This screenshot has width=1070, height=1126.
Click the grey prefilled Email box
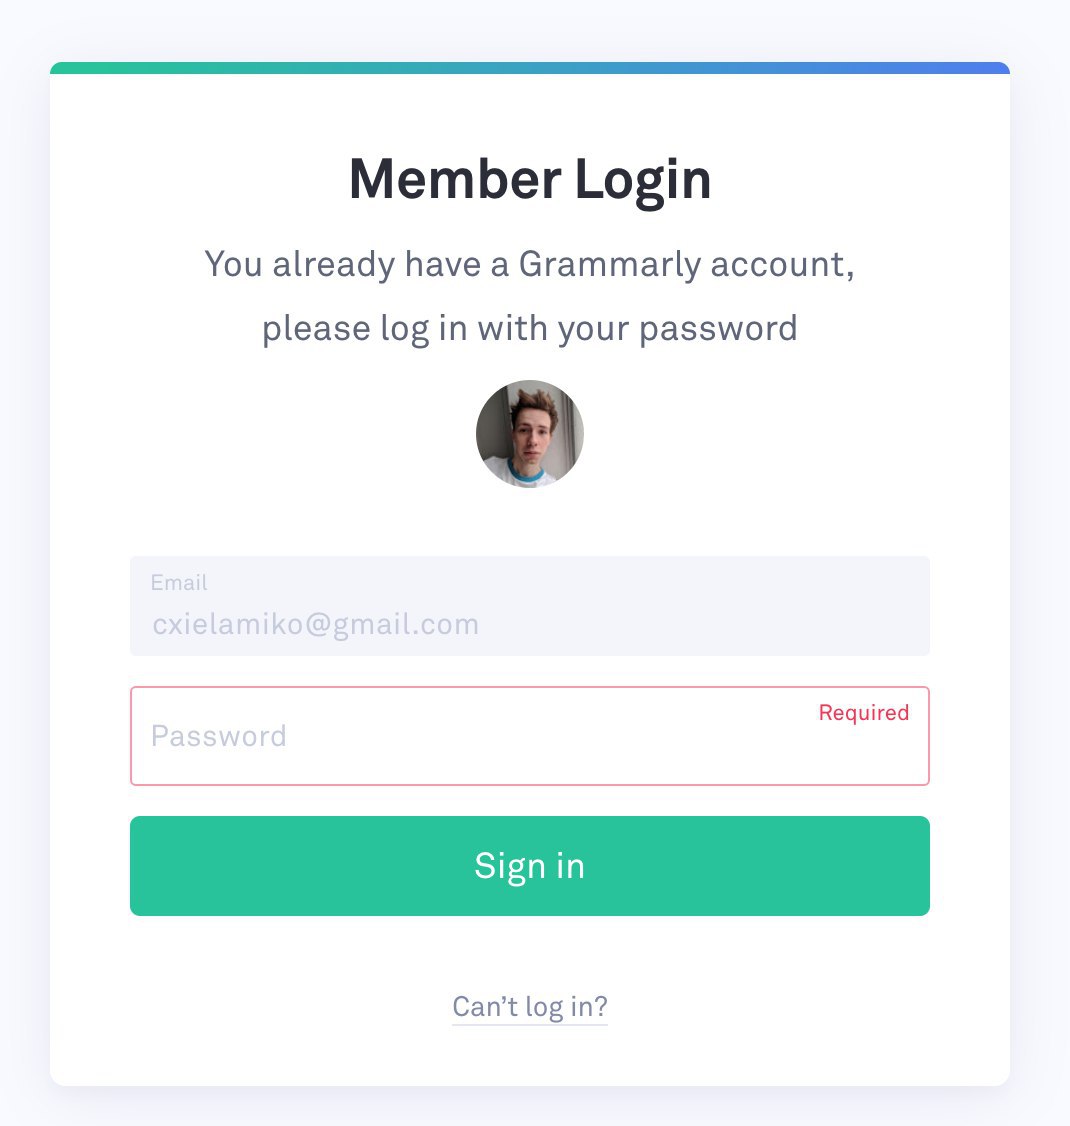coord(530,605)
